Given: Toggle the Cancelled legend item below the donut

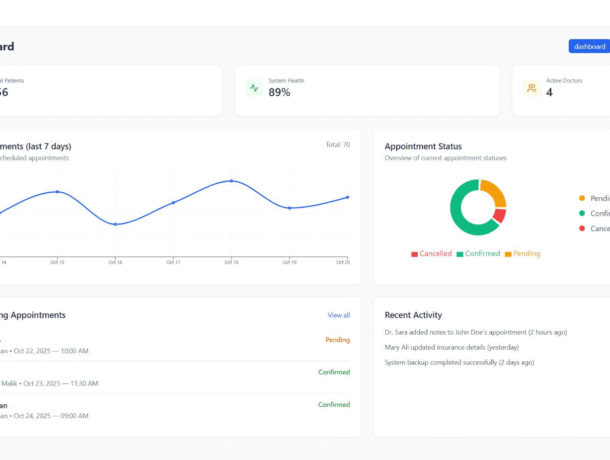Looking at the screenshot, I should point(431,254).
